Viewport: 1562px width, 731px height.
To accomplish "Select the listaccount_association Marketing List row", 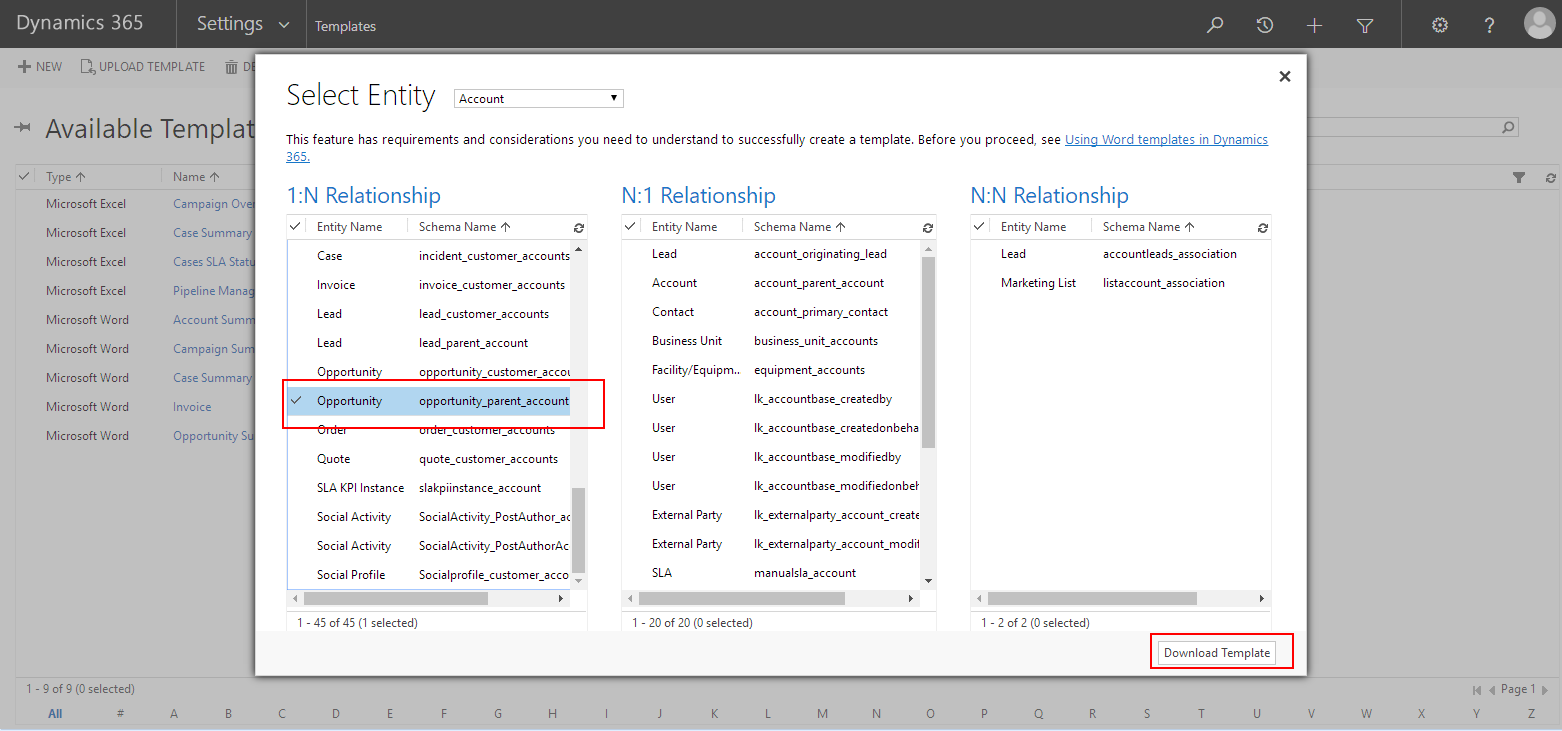I will tap(1121, 283).
